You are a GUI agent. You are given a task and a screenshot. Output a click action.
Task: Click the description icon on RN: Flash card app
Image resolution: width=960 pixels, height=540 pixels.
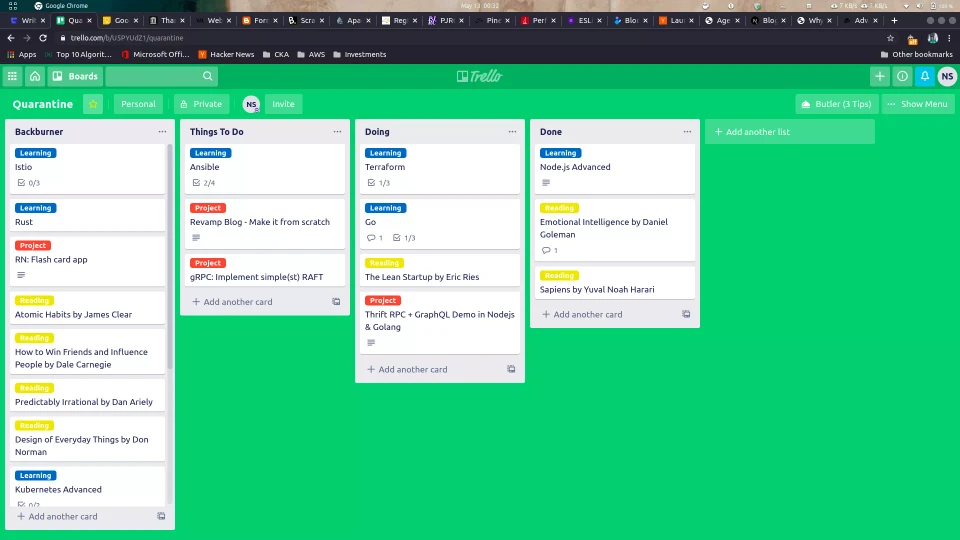click(x=21, y=275)
